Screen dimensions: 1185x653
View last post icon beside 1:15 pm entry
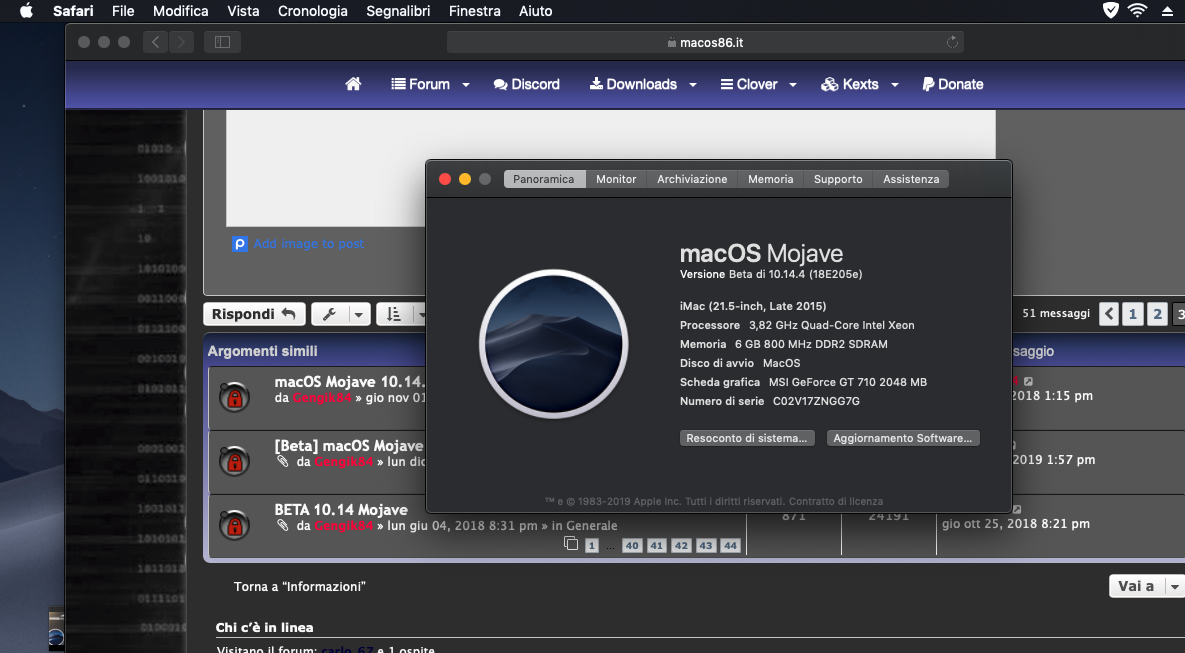tap(1028, 381)
